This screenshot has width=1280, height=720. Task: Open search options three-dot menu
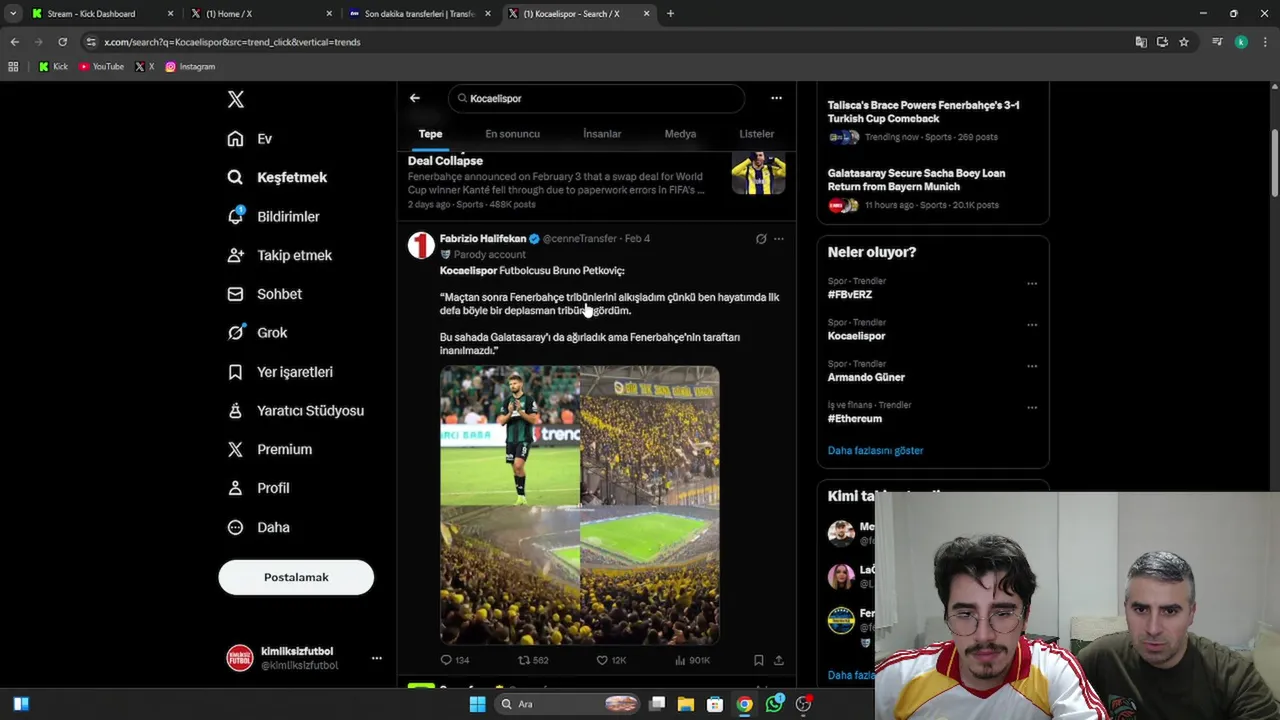tap(776, 98)
